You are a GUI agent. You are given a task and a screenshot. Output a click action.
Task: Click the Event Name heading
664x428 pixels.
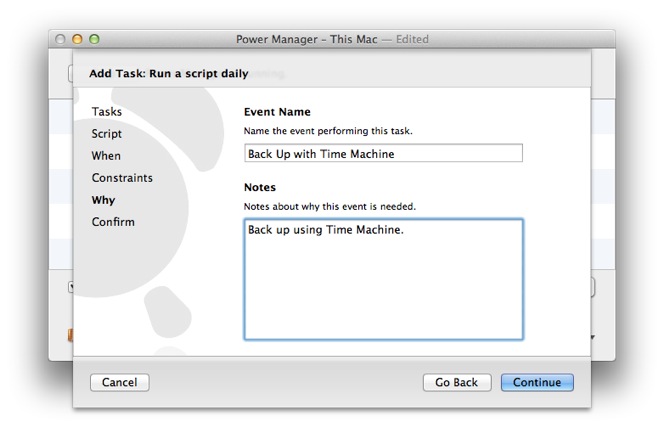pos(277,112)
